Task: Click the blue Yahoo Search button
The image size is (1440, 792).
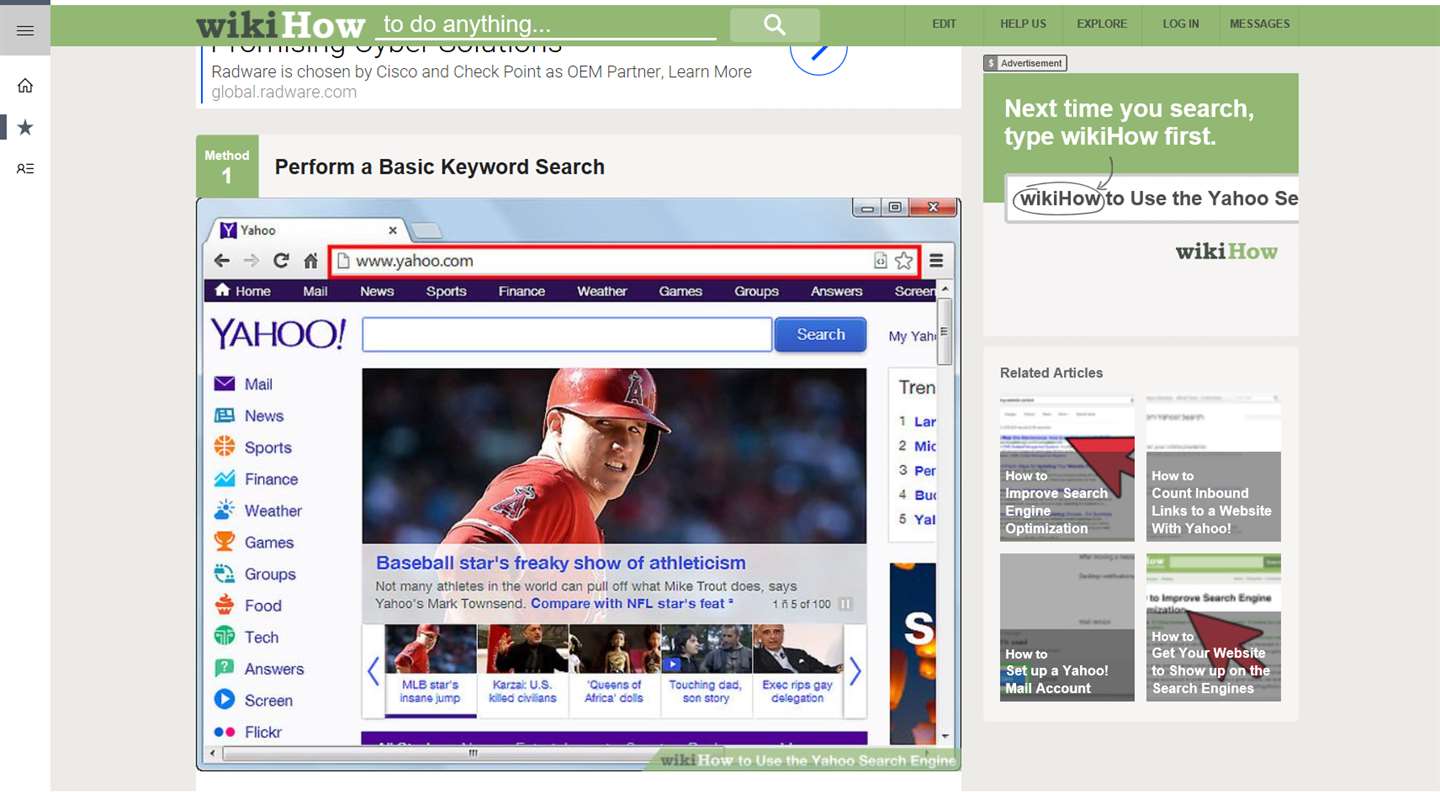Action: (x=821, y=335)
